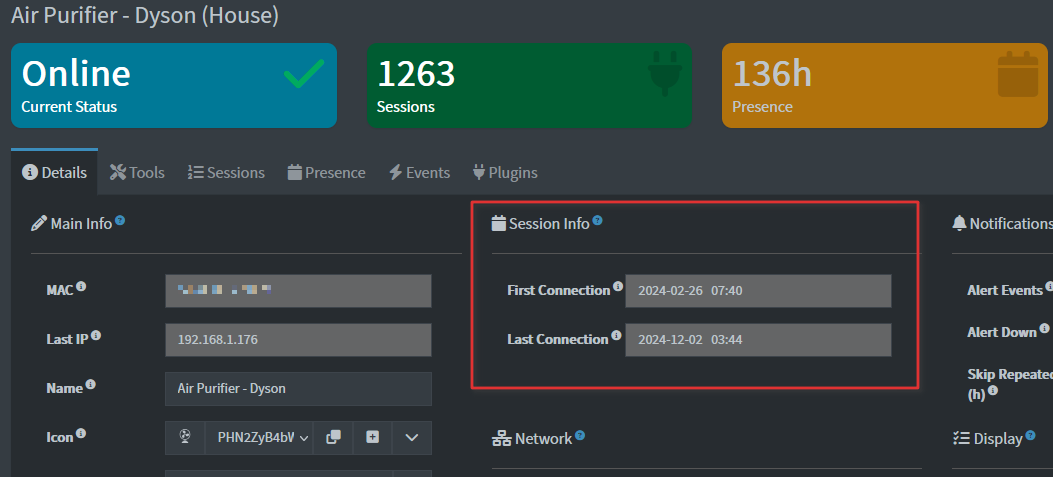Click the Session Info help icon
This screenshot has width=1053, height=477.
click(598, 220)
